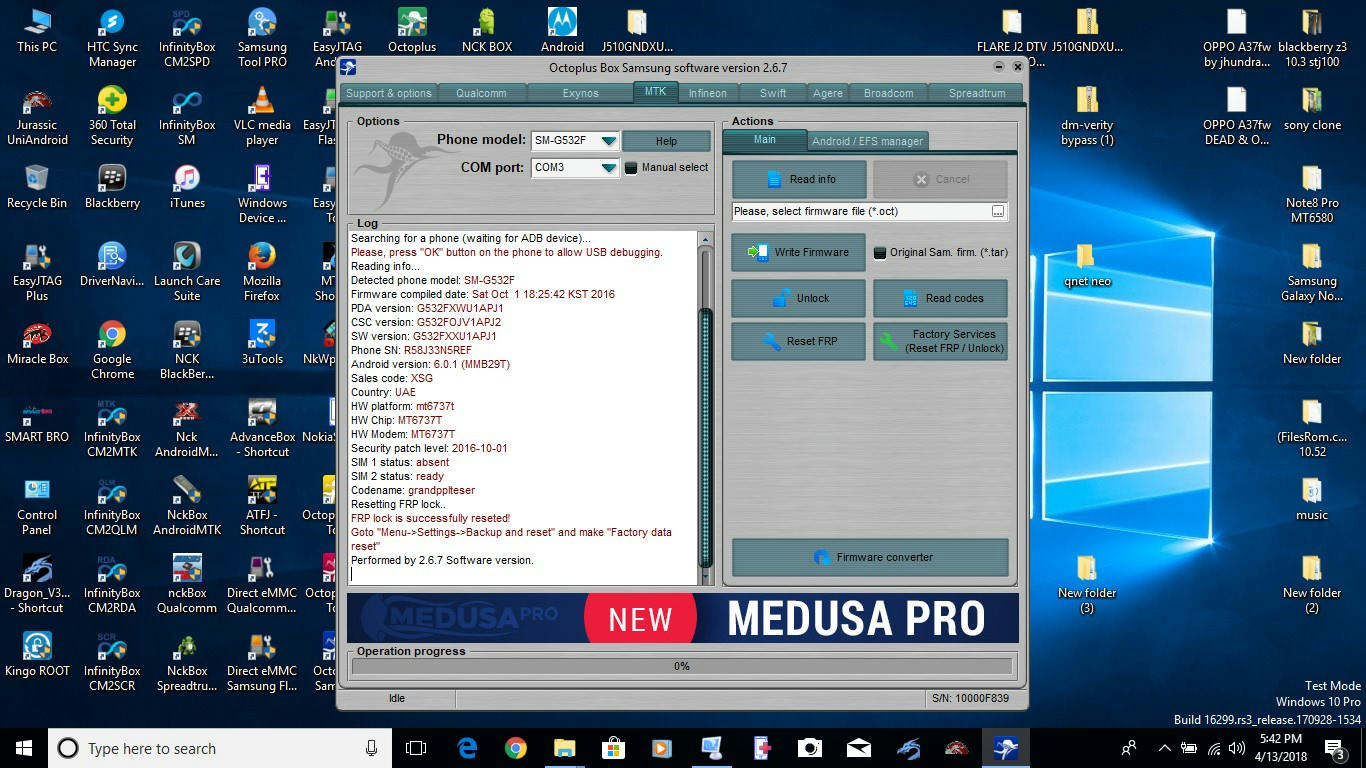The width and height of the screenshot is (1366, 768).
Task: Select the Kingo ROOT desktop icon
Action: coord(37,655)
